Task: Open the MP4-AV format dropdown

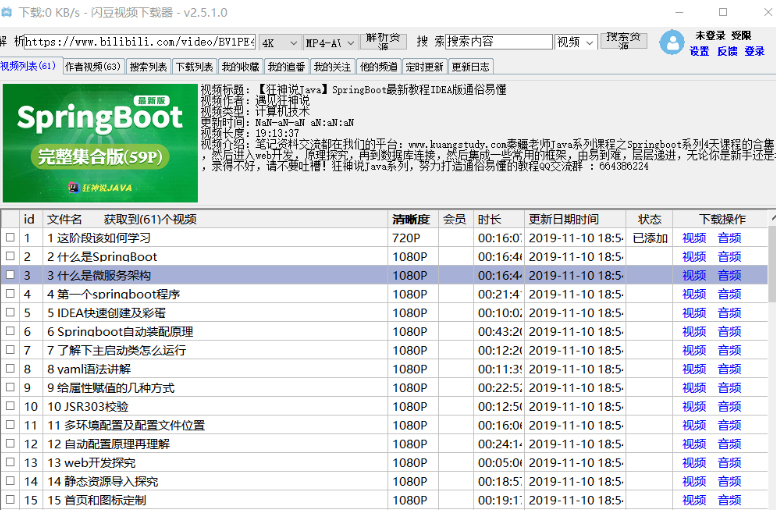Action: point(331,43)
